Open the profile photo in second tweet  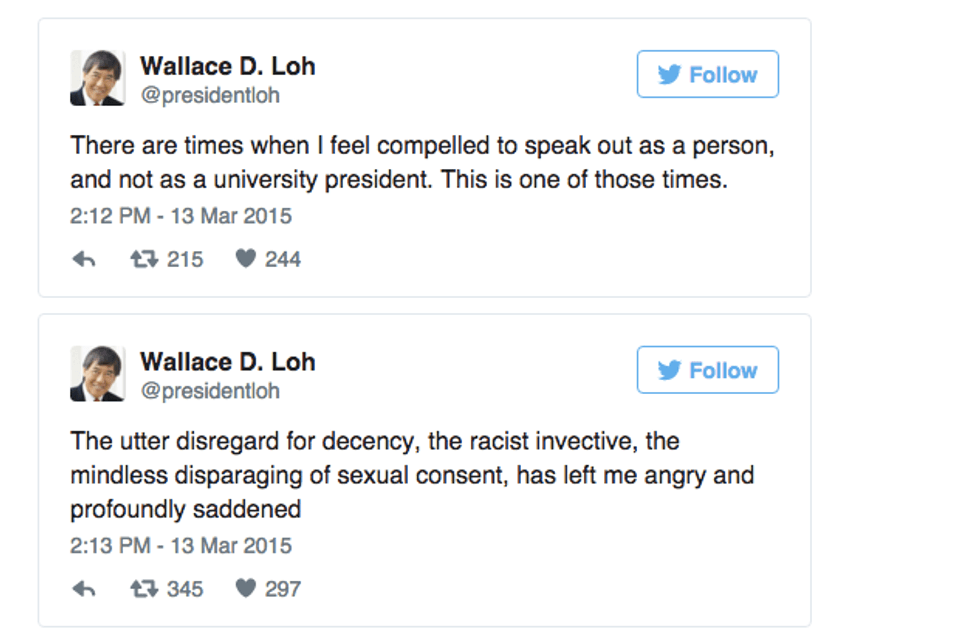pyautogui.click(x=98, y=374)
